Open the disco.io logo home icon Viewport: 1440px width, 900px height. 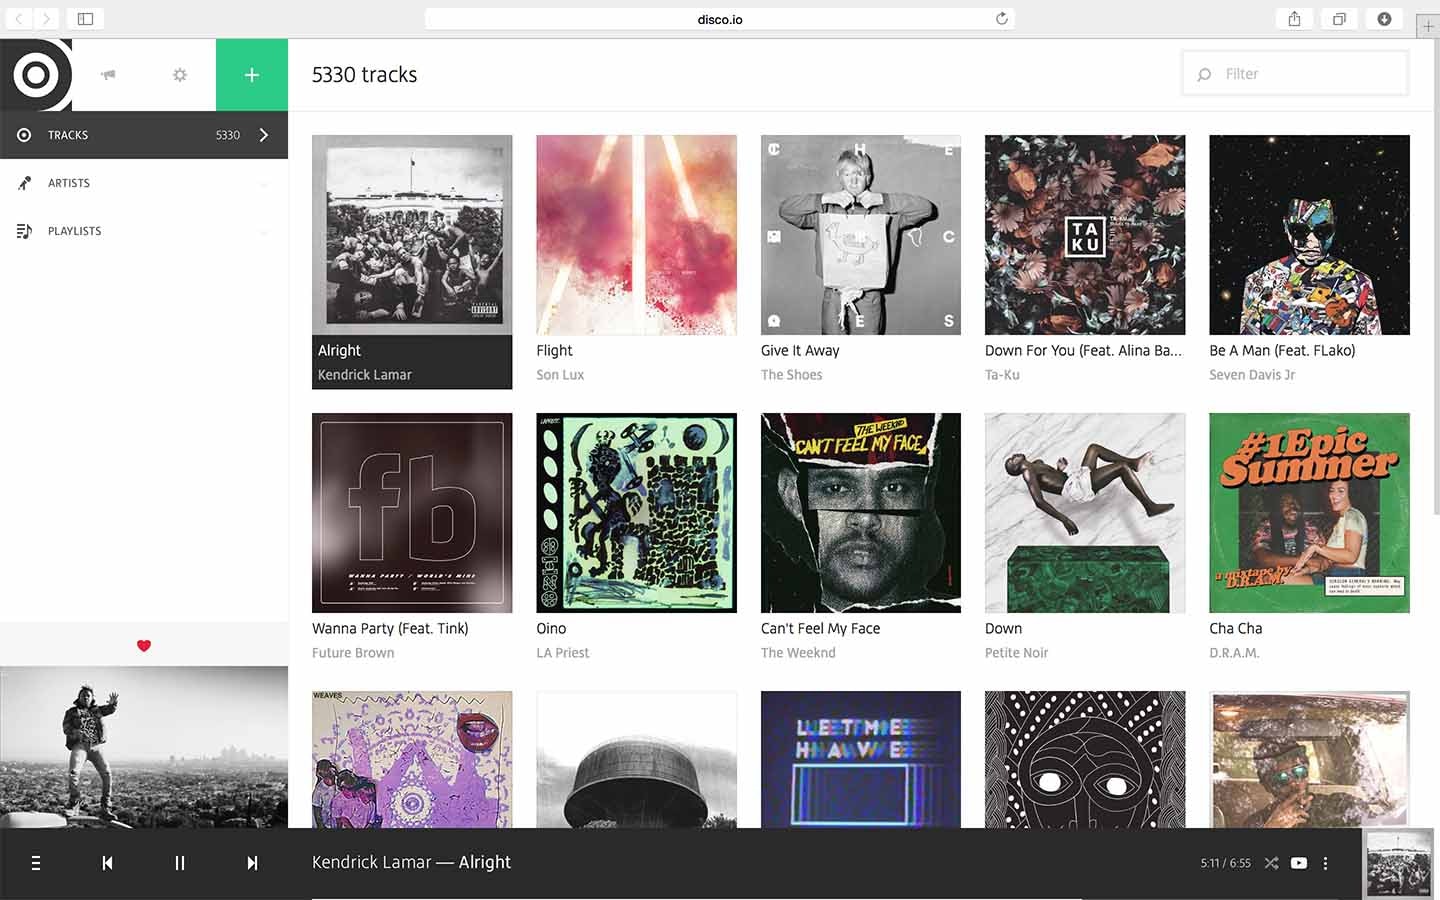tap(36, 74)
